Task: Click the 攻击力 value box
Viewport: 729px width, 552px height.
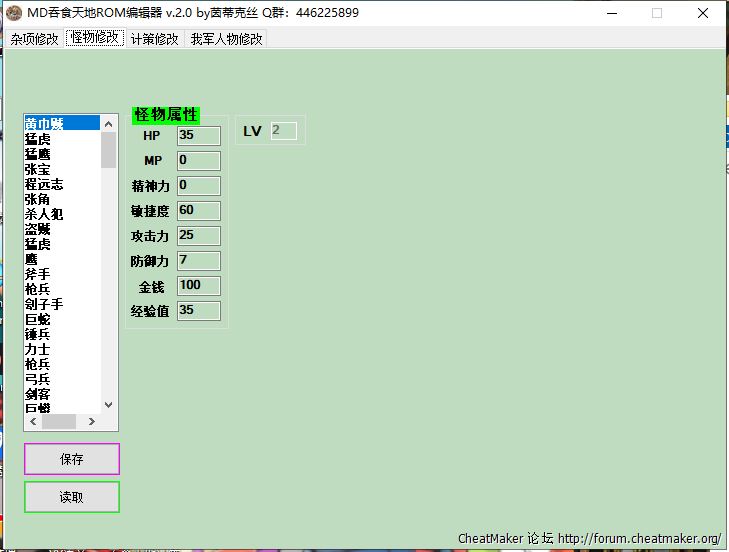Action: pos(198,235)
